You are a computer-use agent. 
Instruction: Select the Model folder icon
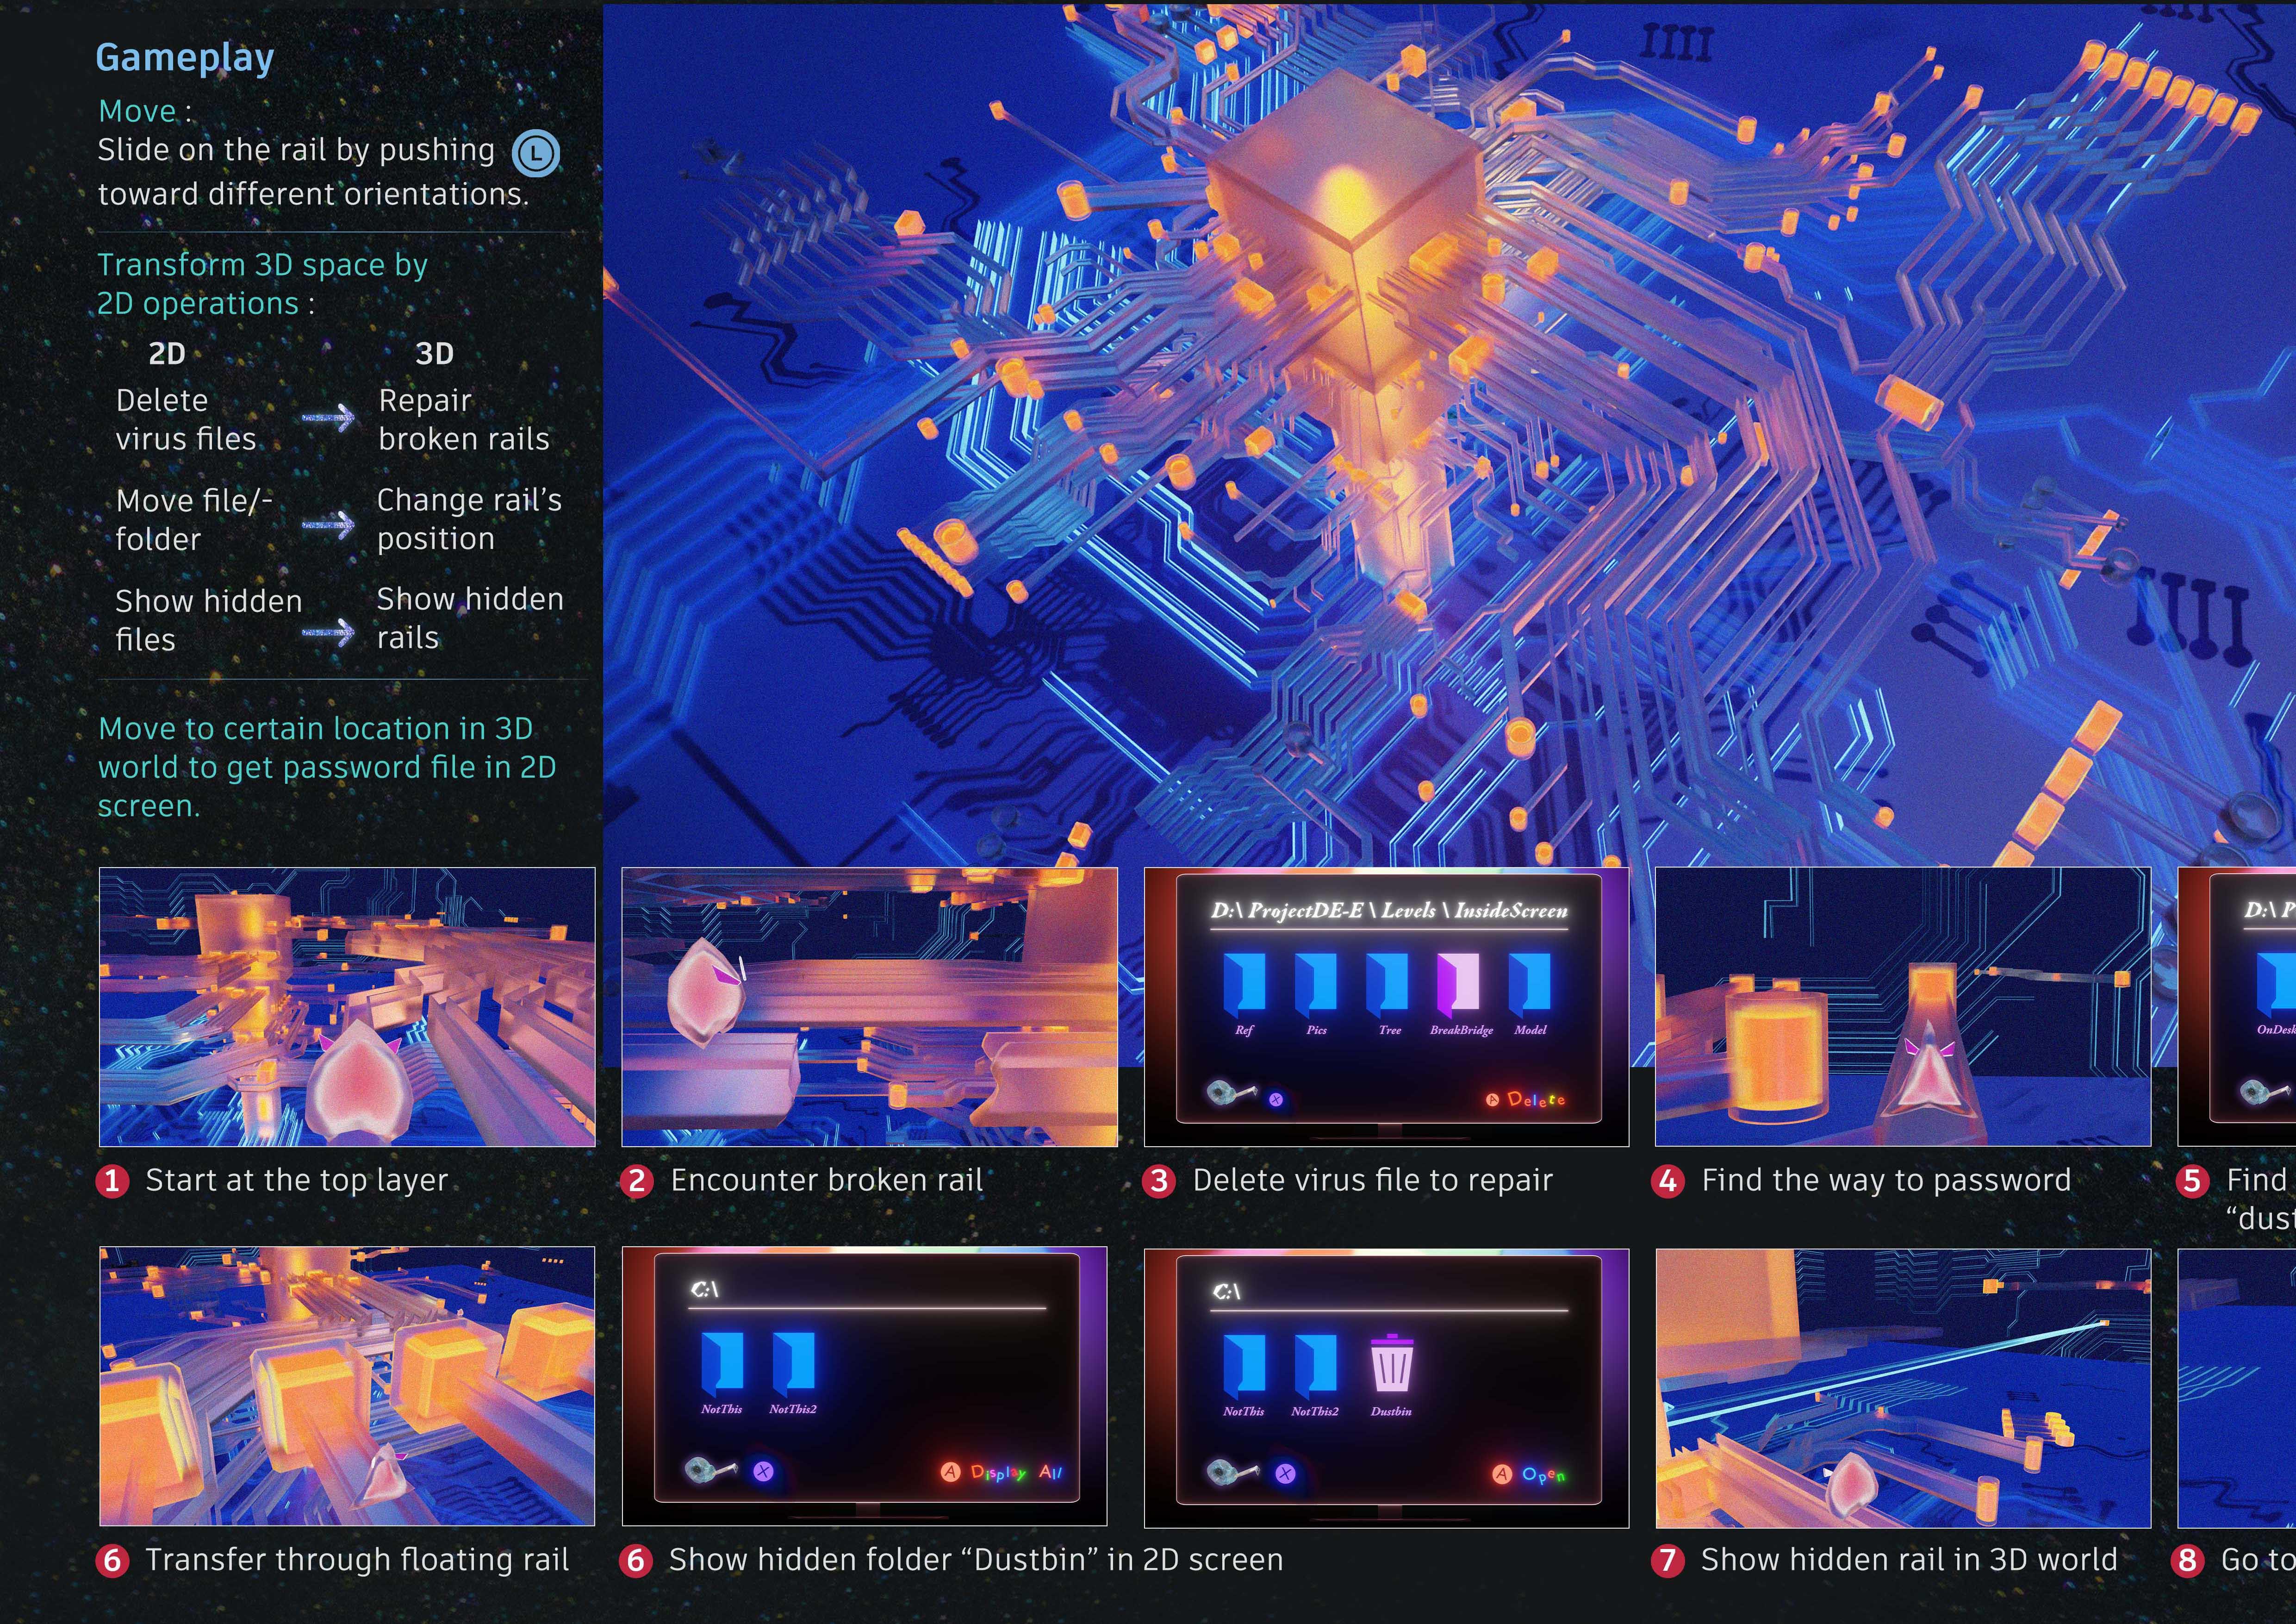(x=1530, y=984)
